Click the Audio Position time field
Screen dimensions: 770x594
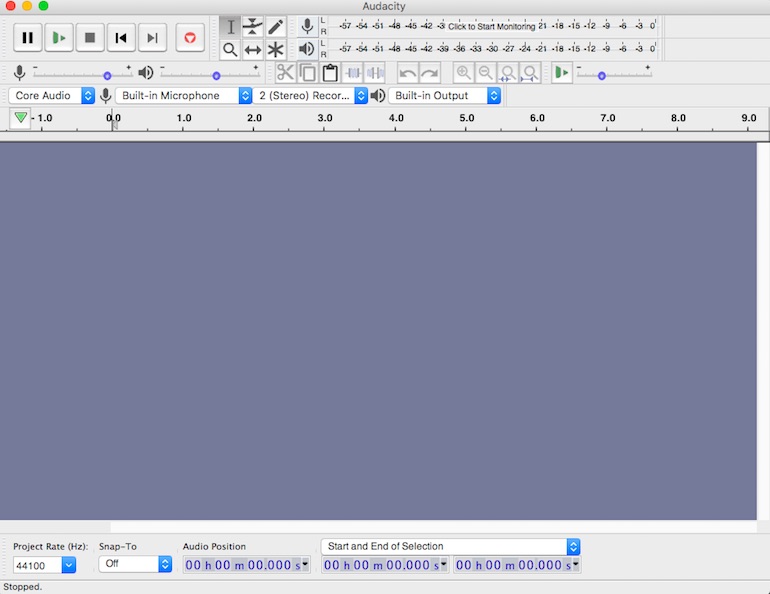[x=243, y=565]
